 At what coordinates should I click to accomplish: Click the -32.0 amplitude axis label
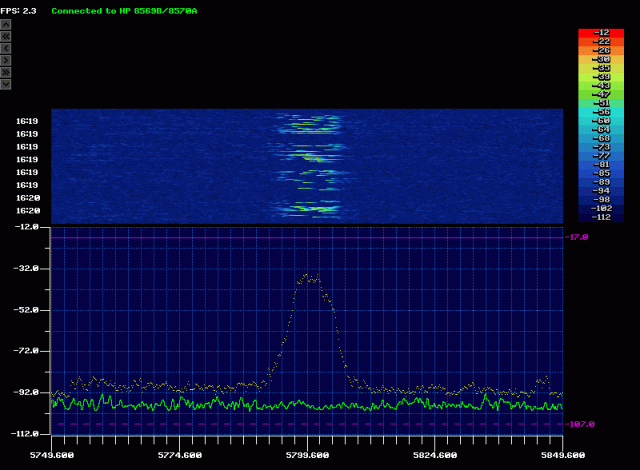[27, 268]
